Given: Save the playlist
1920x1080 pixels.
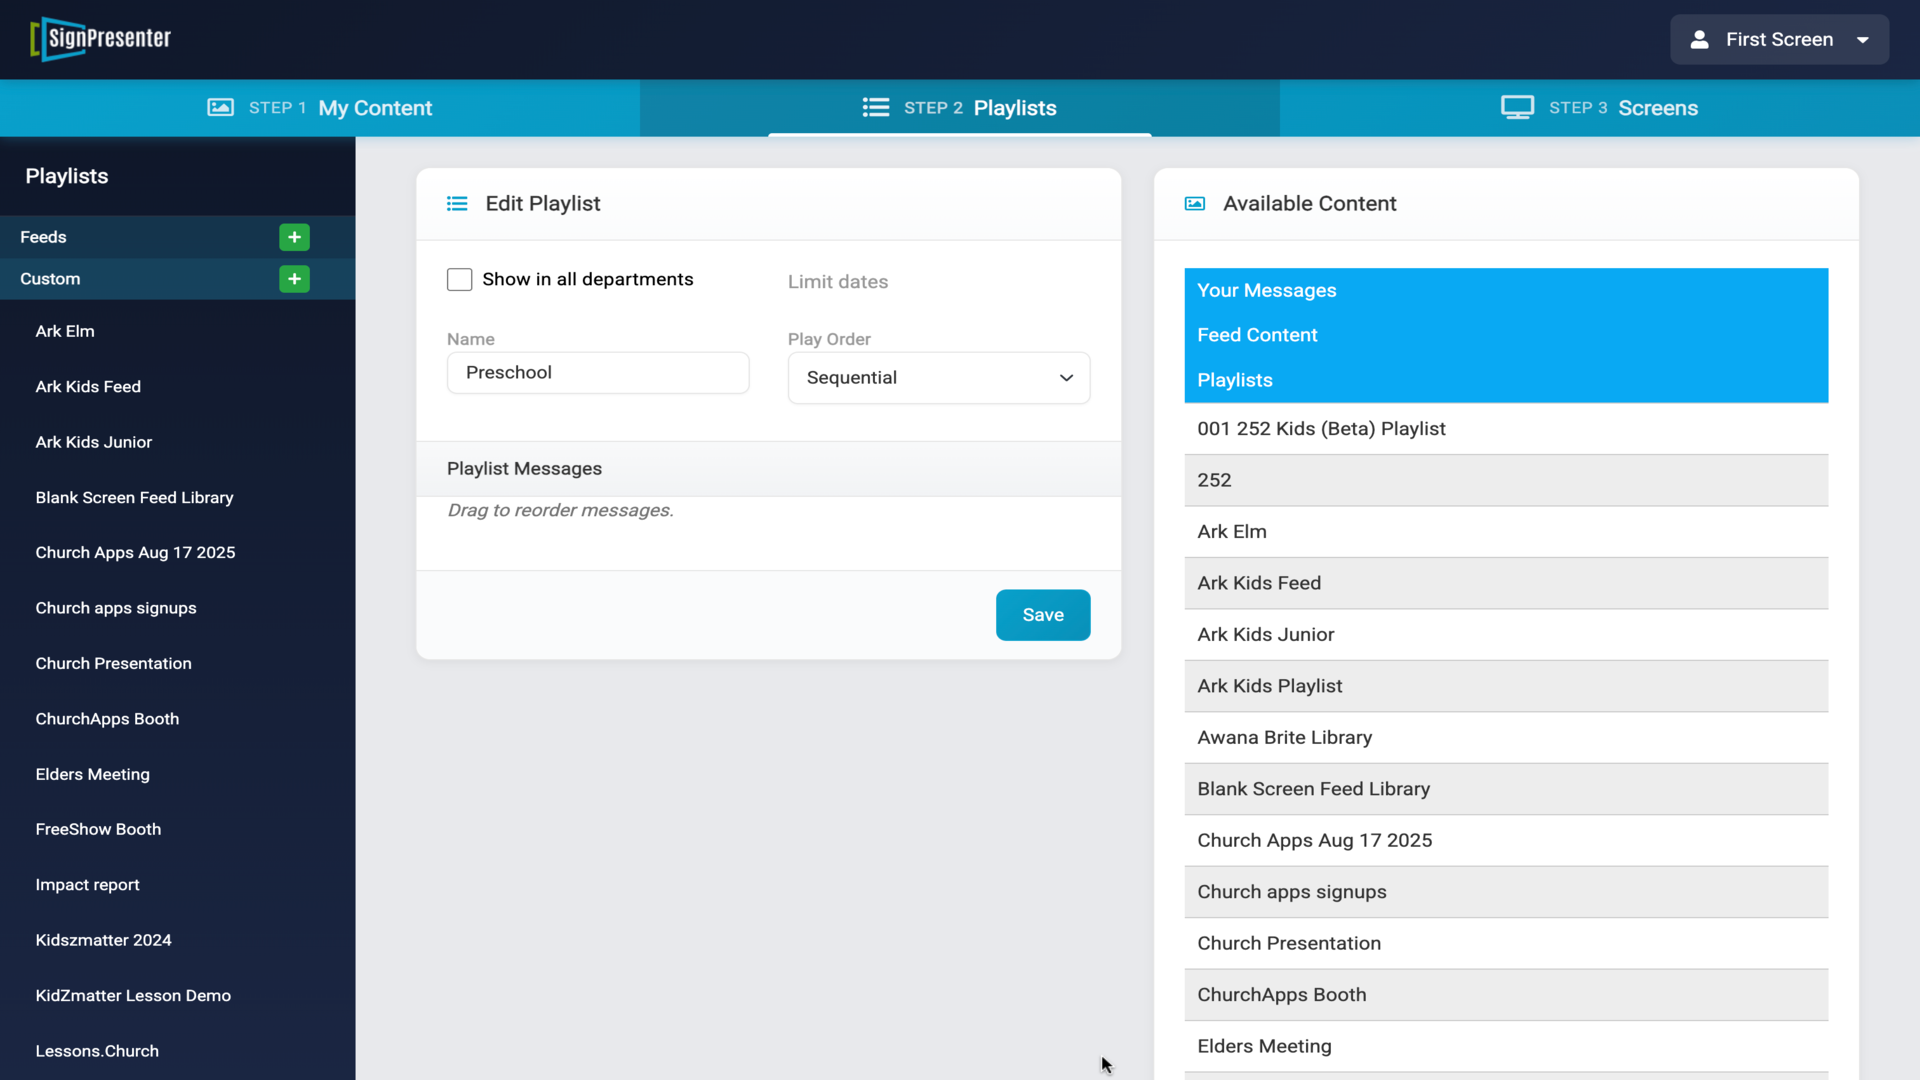Looking at the screenshot, I should point(1042,615).
